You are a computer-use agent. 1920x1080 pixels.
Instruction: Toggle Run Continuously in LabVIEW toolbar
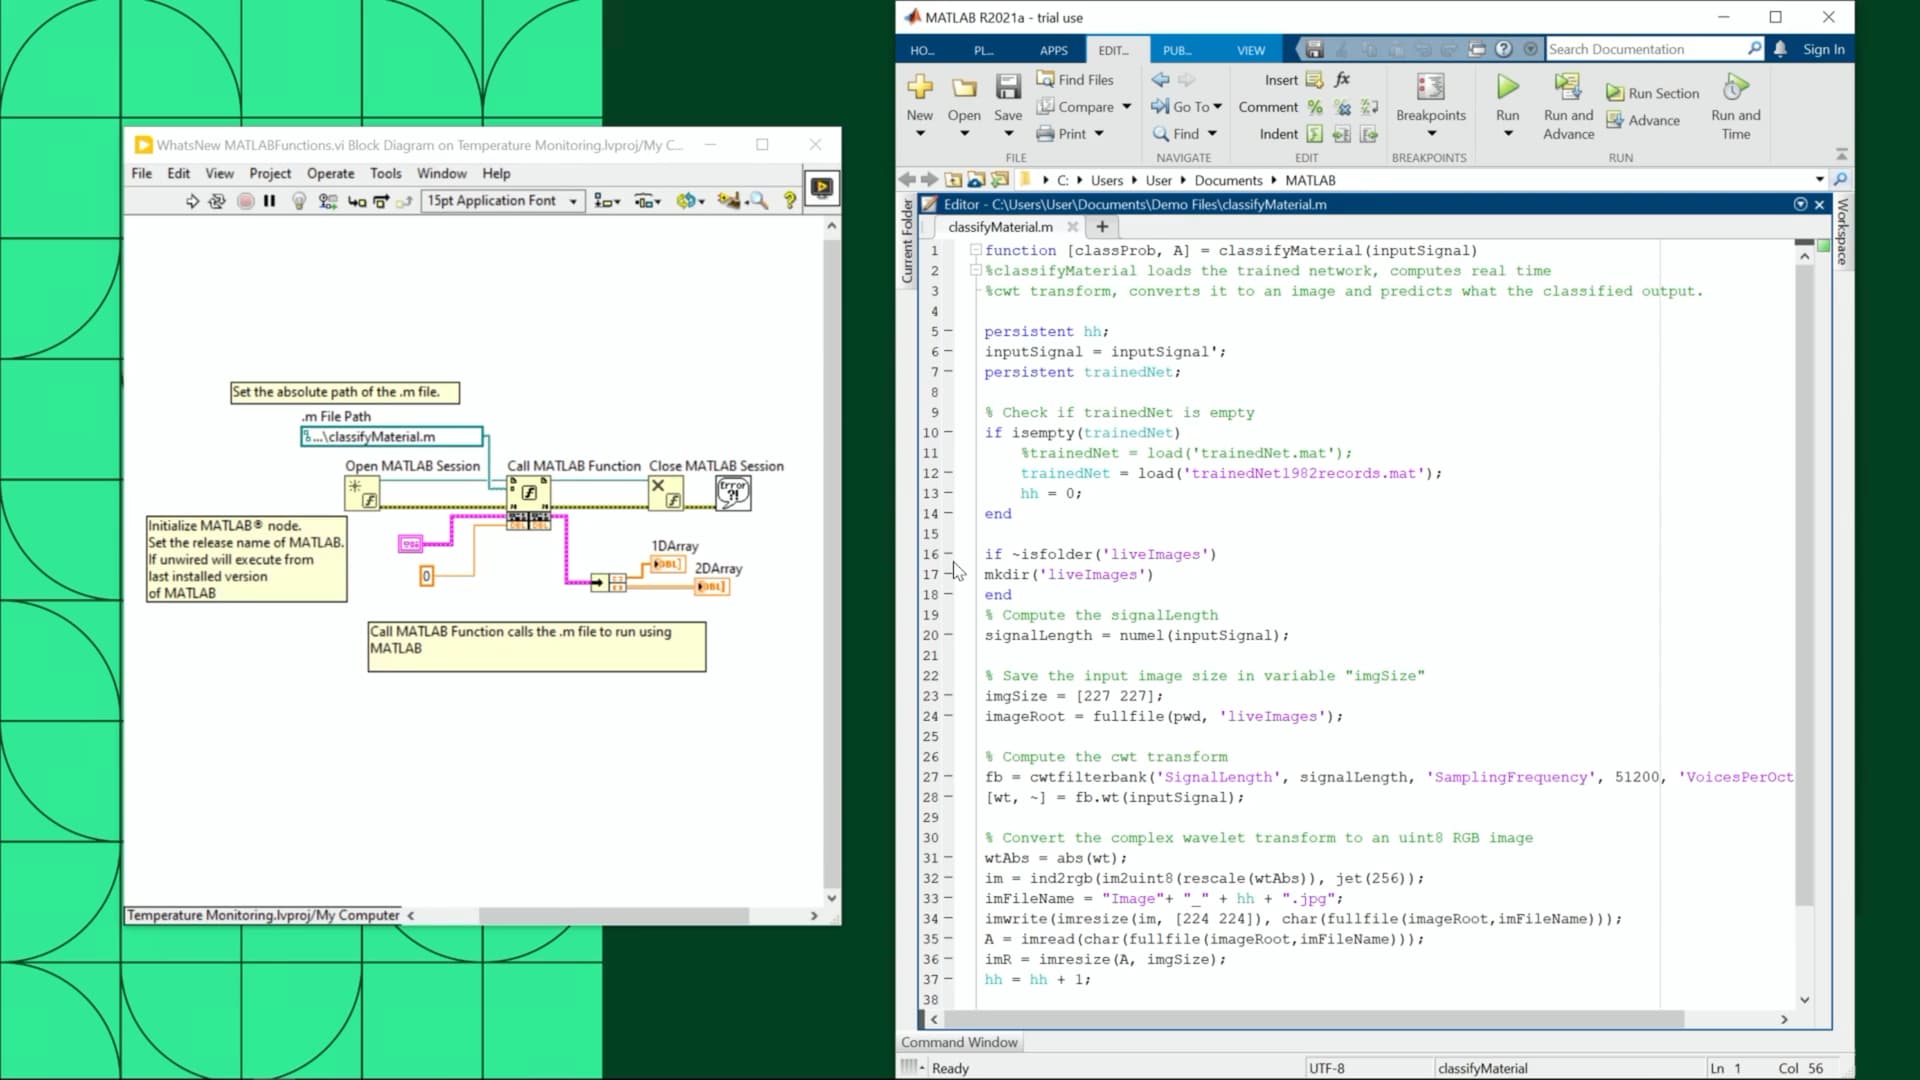point(217,201)
